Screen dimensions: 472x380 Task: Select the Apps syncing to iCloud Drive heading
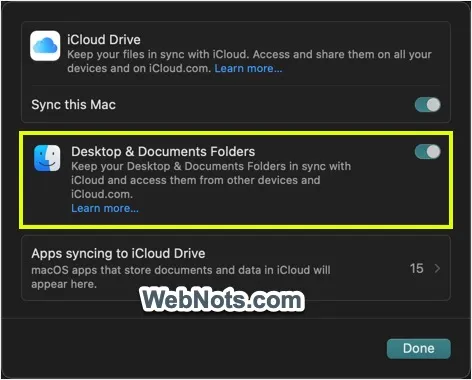(x=118, y=254)
